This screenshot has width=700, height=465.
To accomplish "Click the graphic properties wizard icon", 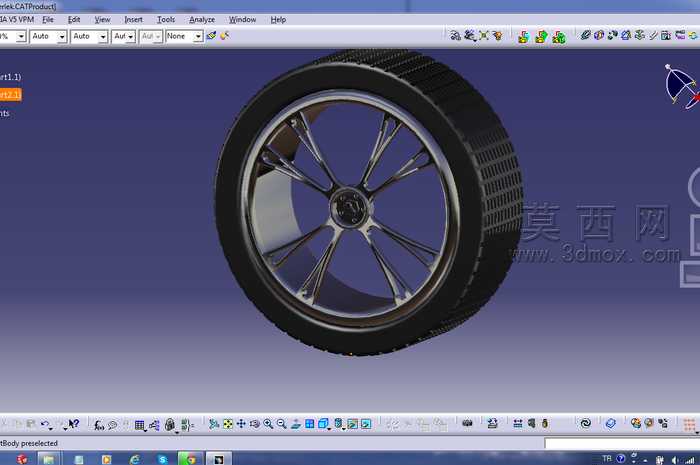I will pyautogui.click(x=225, y=36).
